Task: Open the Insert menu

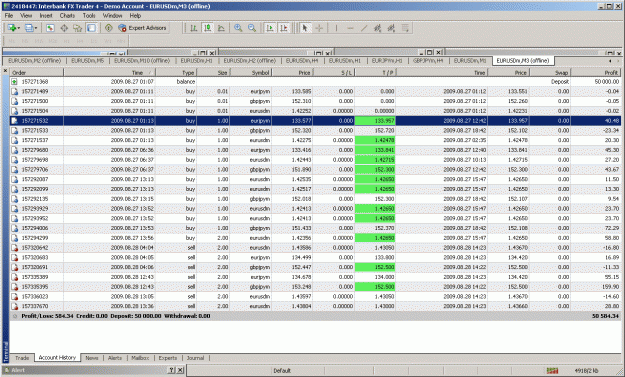Action: coord(46,16)
